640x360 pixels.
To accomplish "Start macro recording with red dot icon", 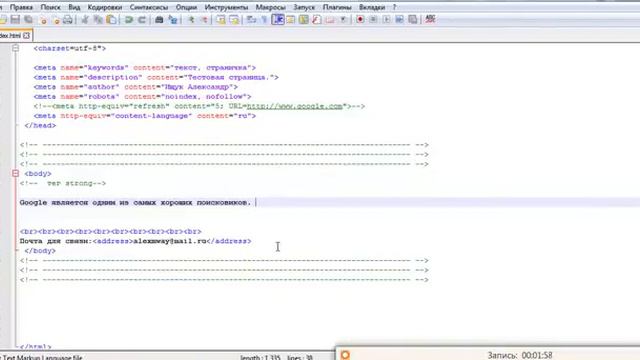I will click(360, 19).
